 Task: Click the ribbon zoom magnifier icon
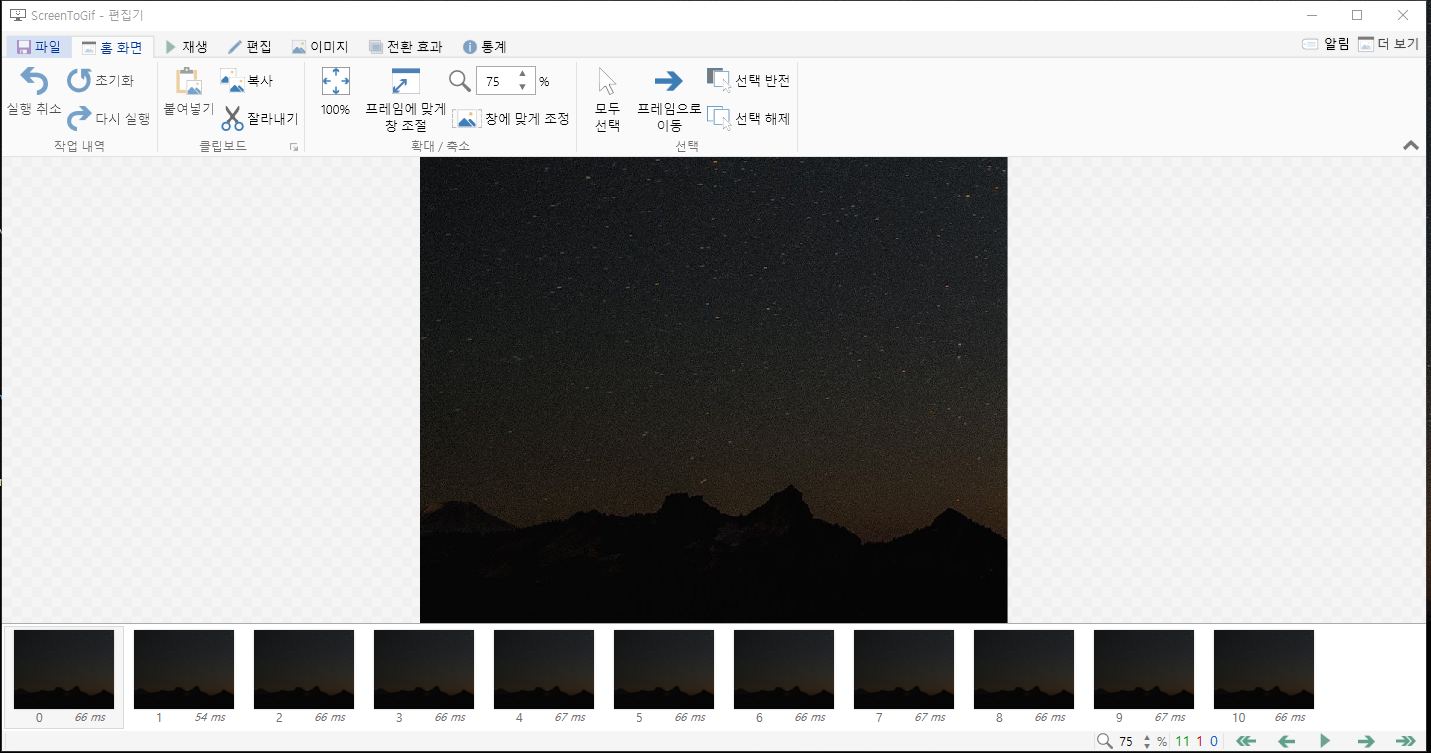[x=459, y=81]
